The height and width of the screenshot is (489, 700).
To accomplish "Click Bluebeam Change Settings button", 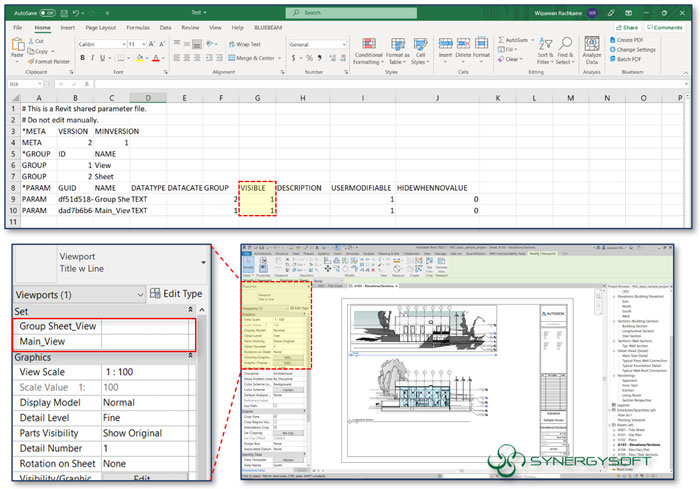I will coord(633,50).
